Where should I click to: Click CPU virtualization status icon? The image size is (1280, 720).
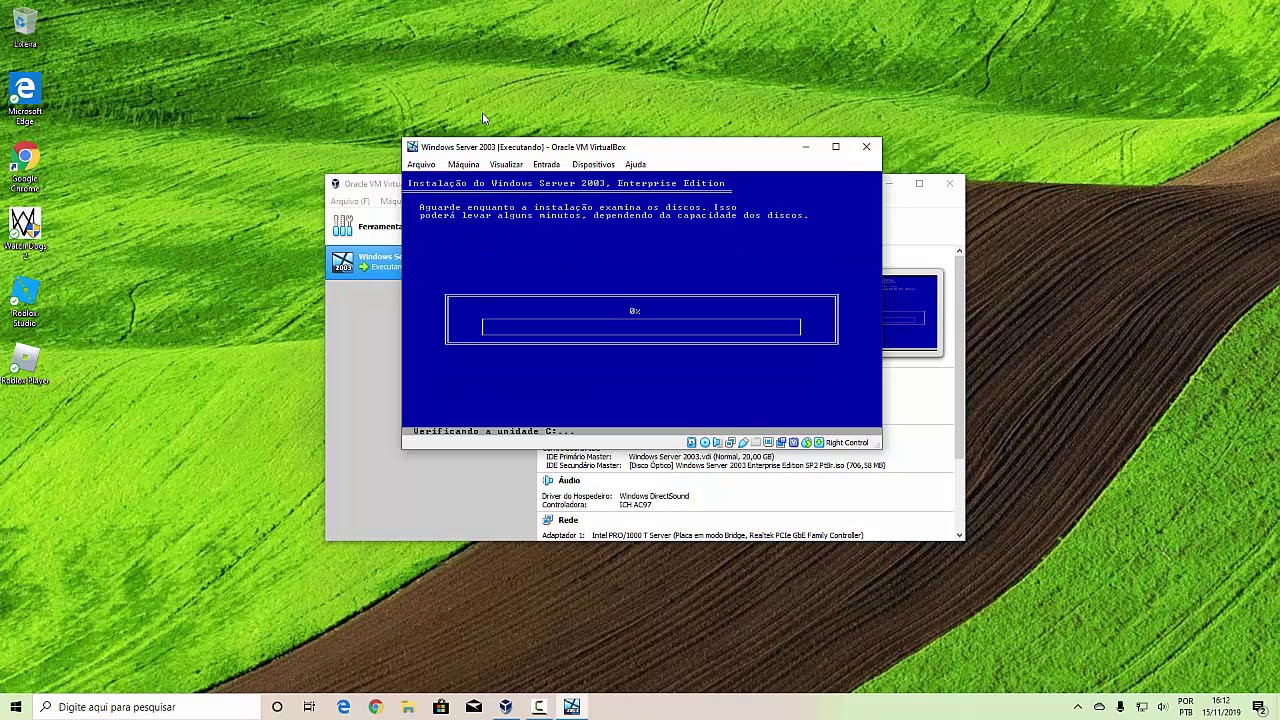click(x=794, y=442)
